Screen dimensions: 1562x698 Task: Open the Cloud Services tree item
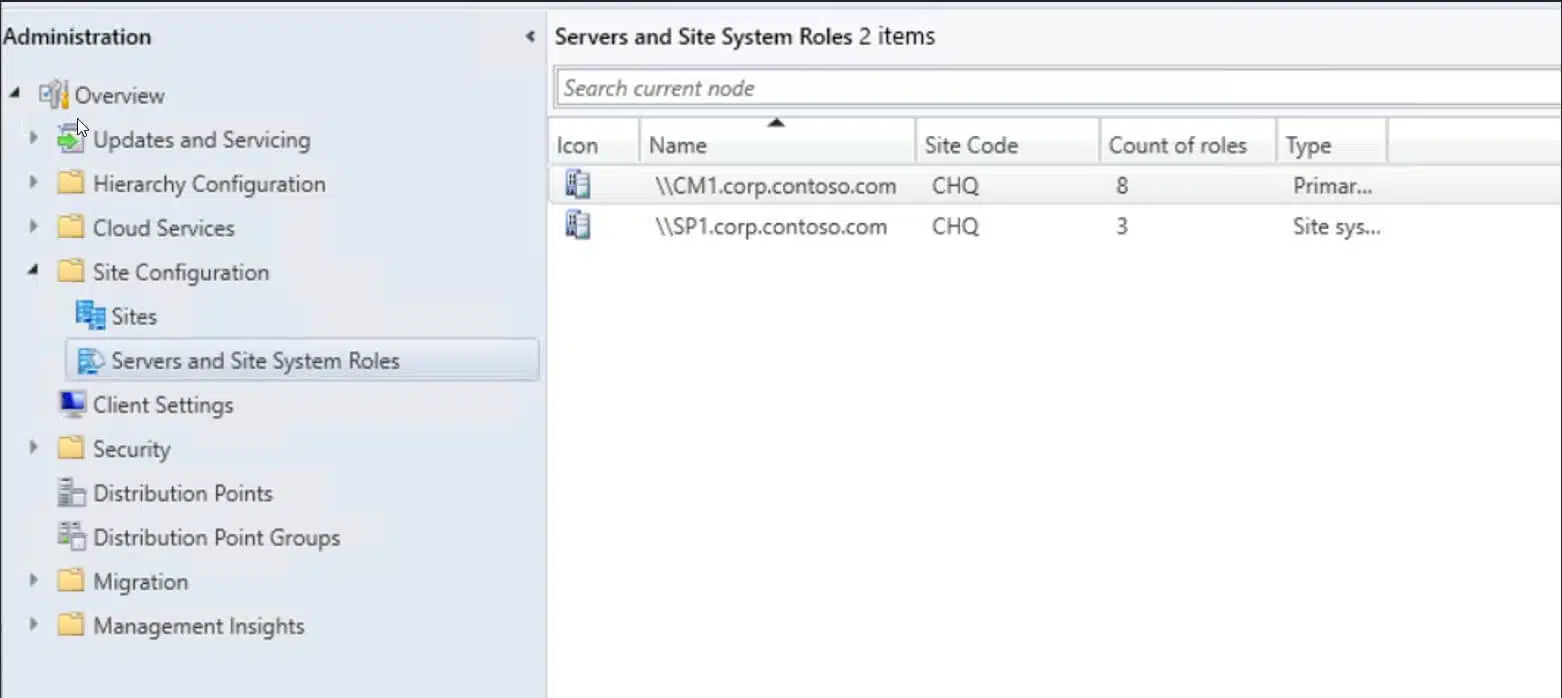163,228
